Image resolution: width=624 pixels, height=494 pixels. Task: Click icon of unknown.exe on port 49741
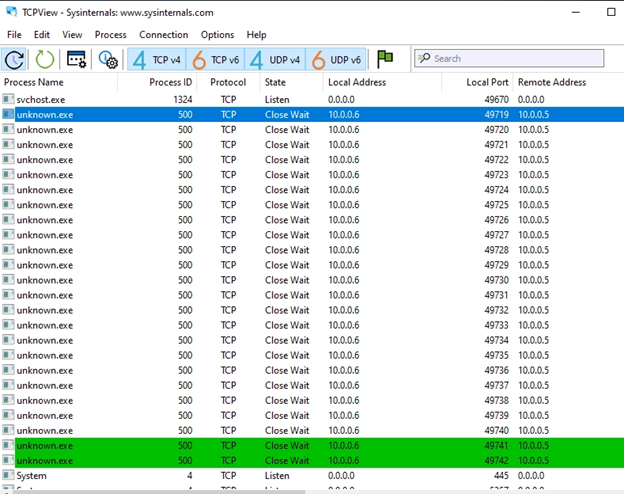pyautogui.click(x=8, y=445)
